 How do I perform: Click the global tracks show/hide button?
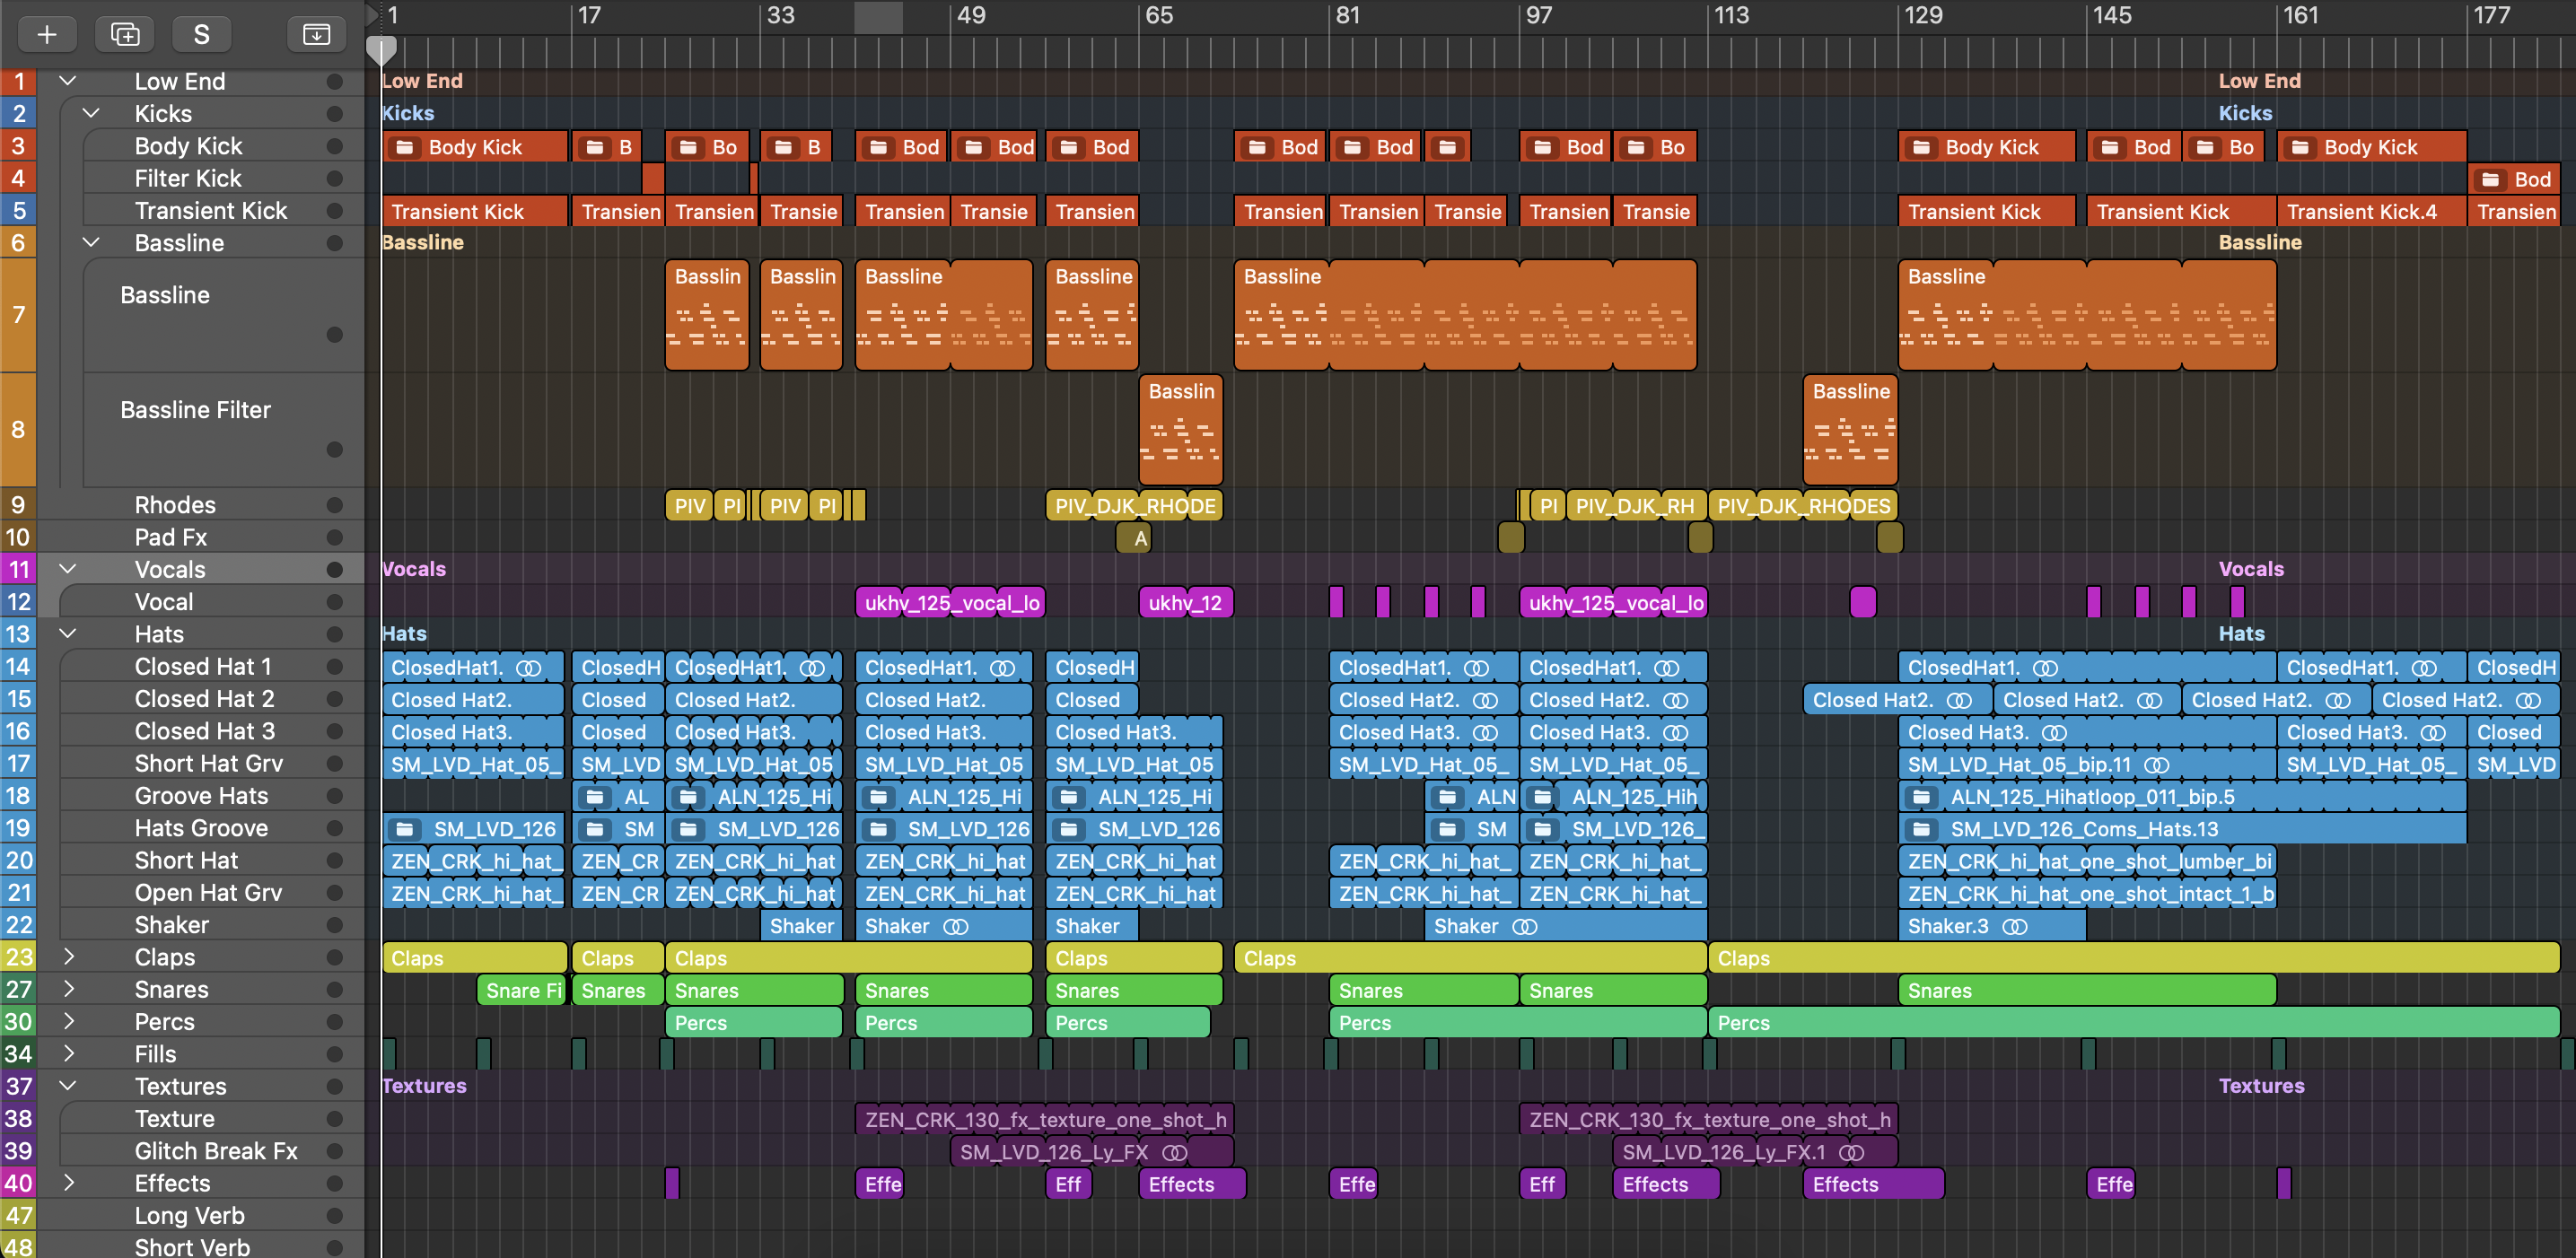[316, 34]
